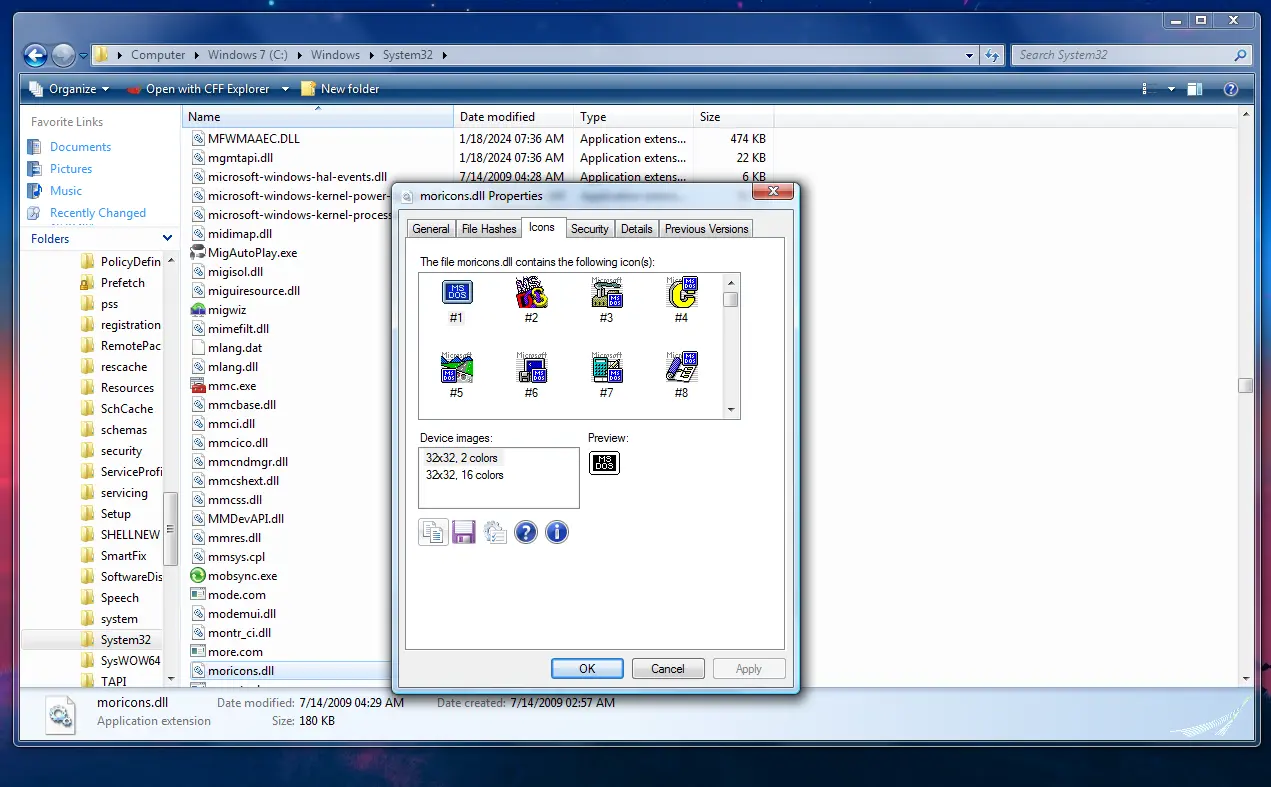Switch to the Security tab
Screen dimensions: 1271x787
[x=590, y=229]
